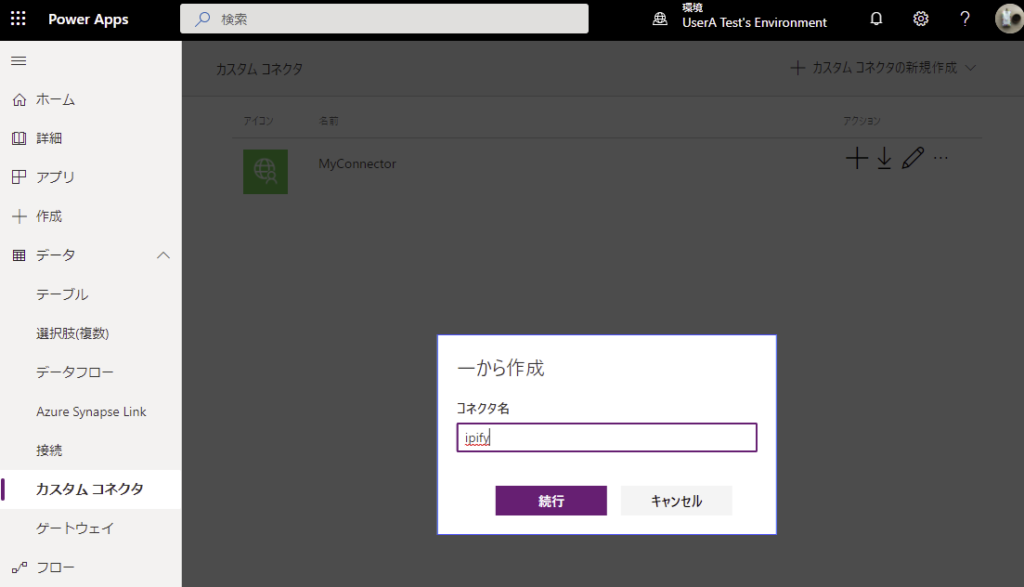
Task: Click the plus icon beside 作成
Action: 20,216
